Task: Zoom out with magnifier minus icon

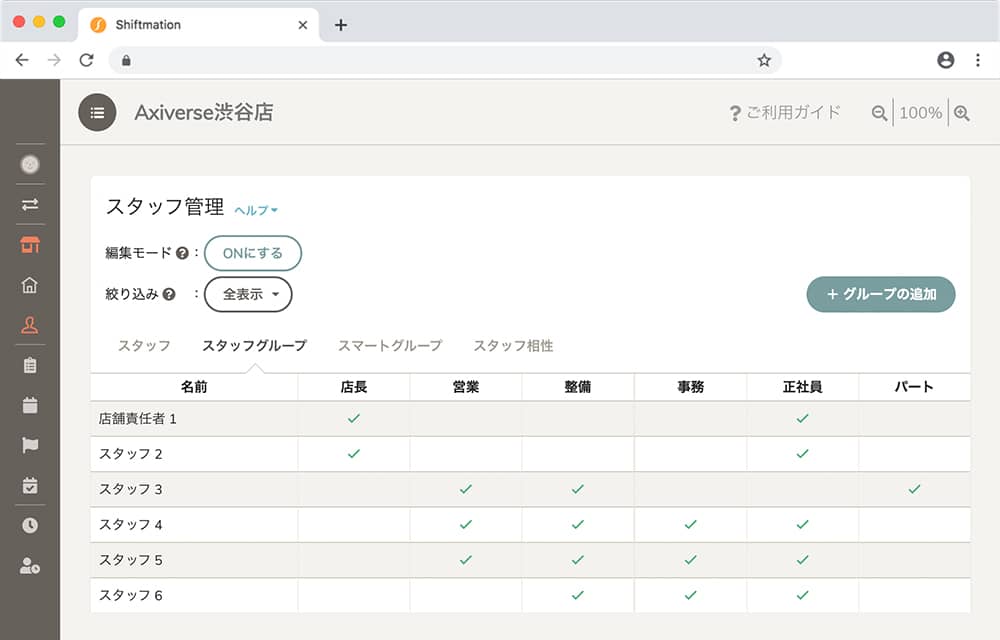Action: point(879,113)
